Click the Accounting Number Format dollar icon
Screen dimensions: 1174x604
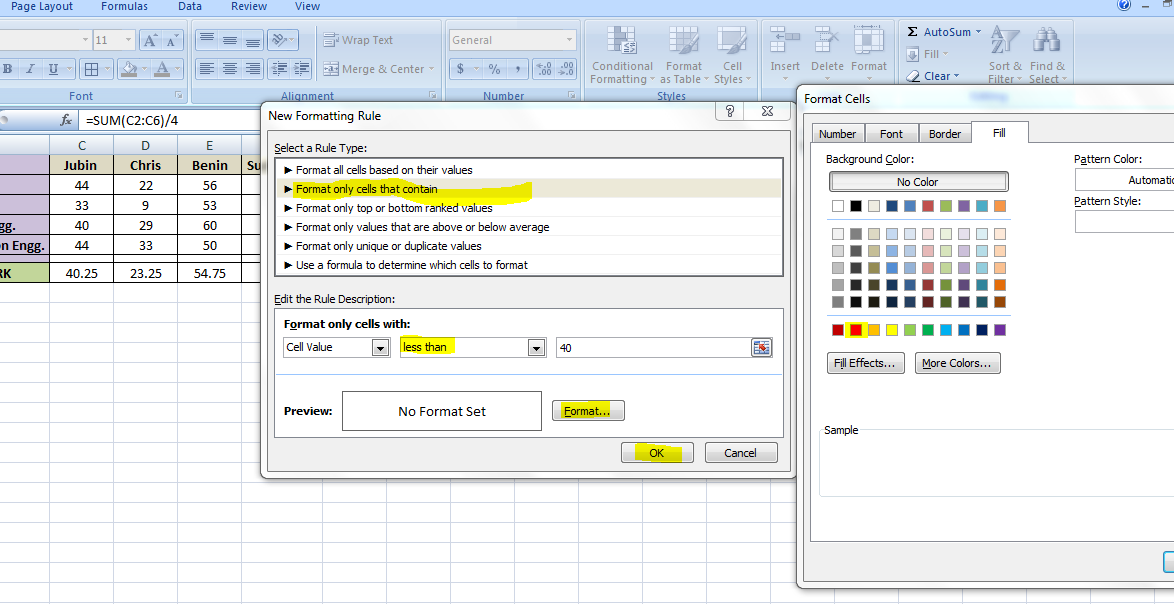tap(460, 69)
